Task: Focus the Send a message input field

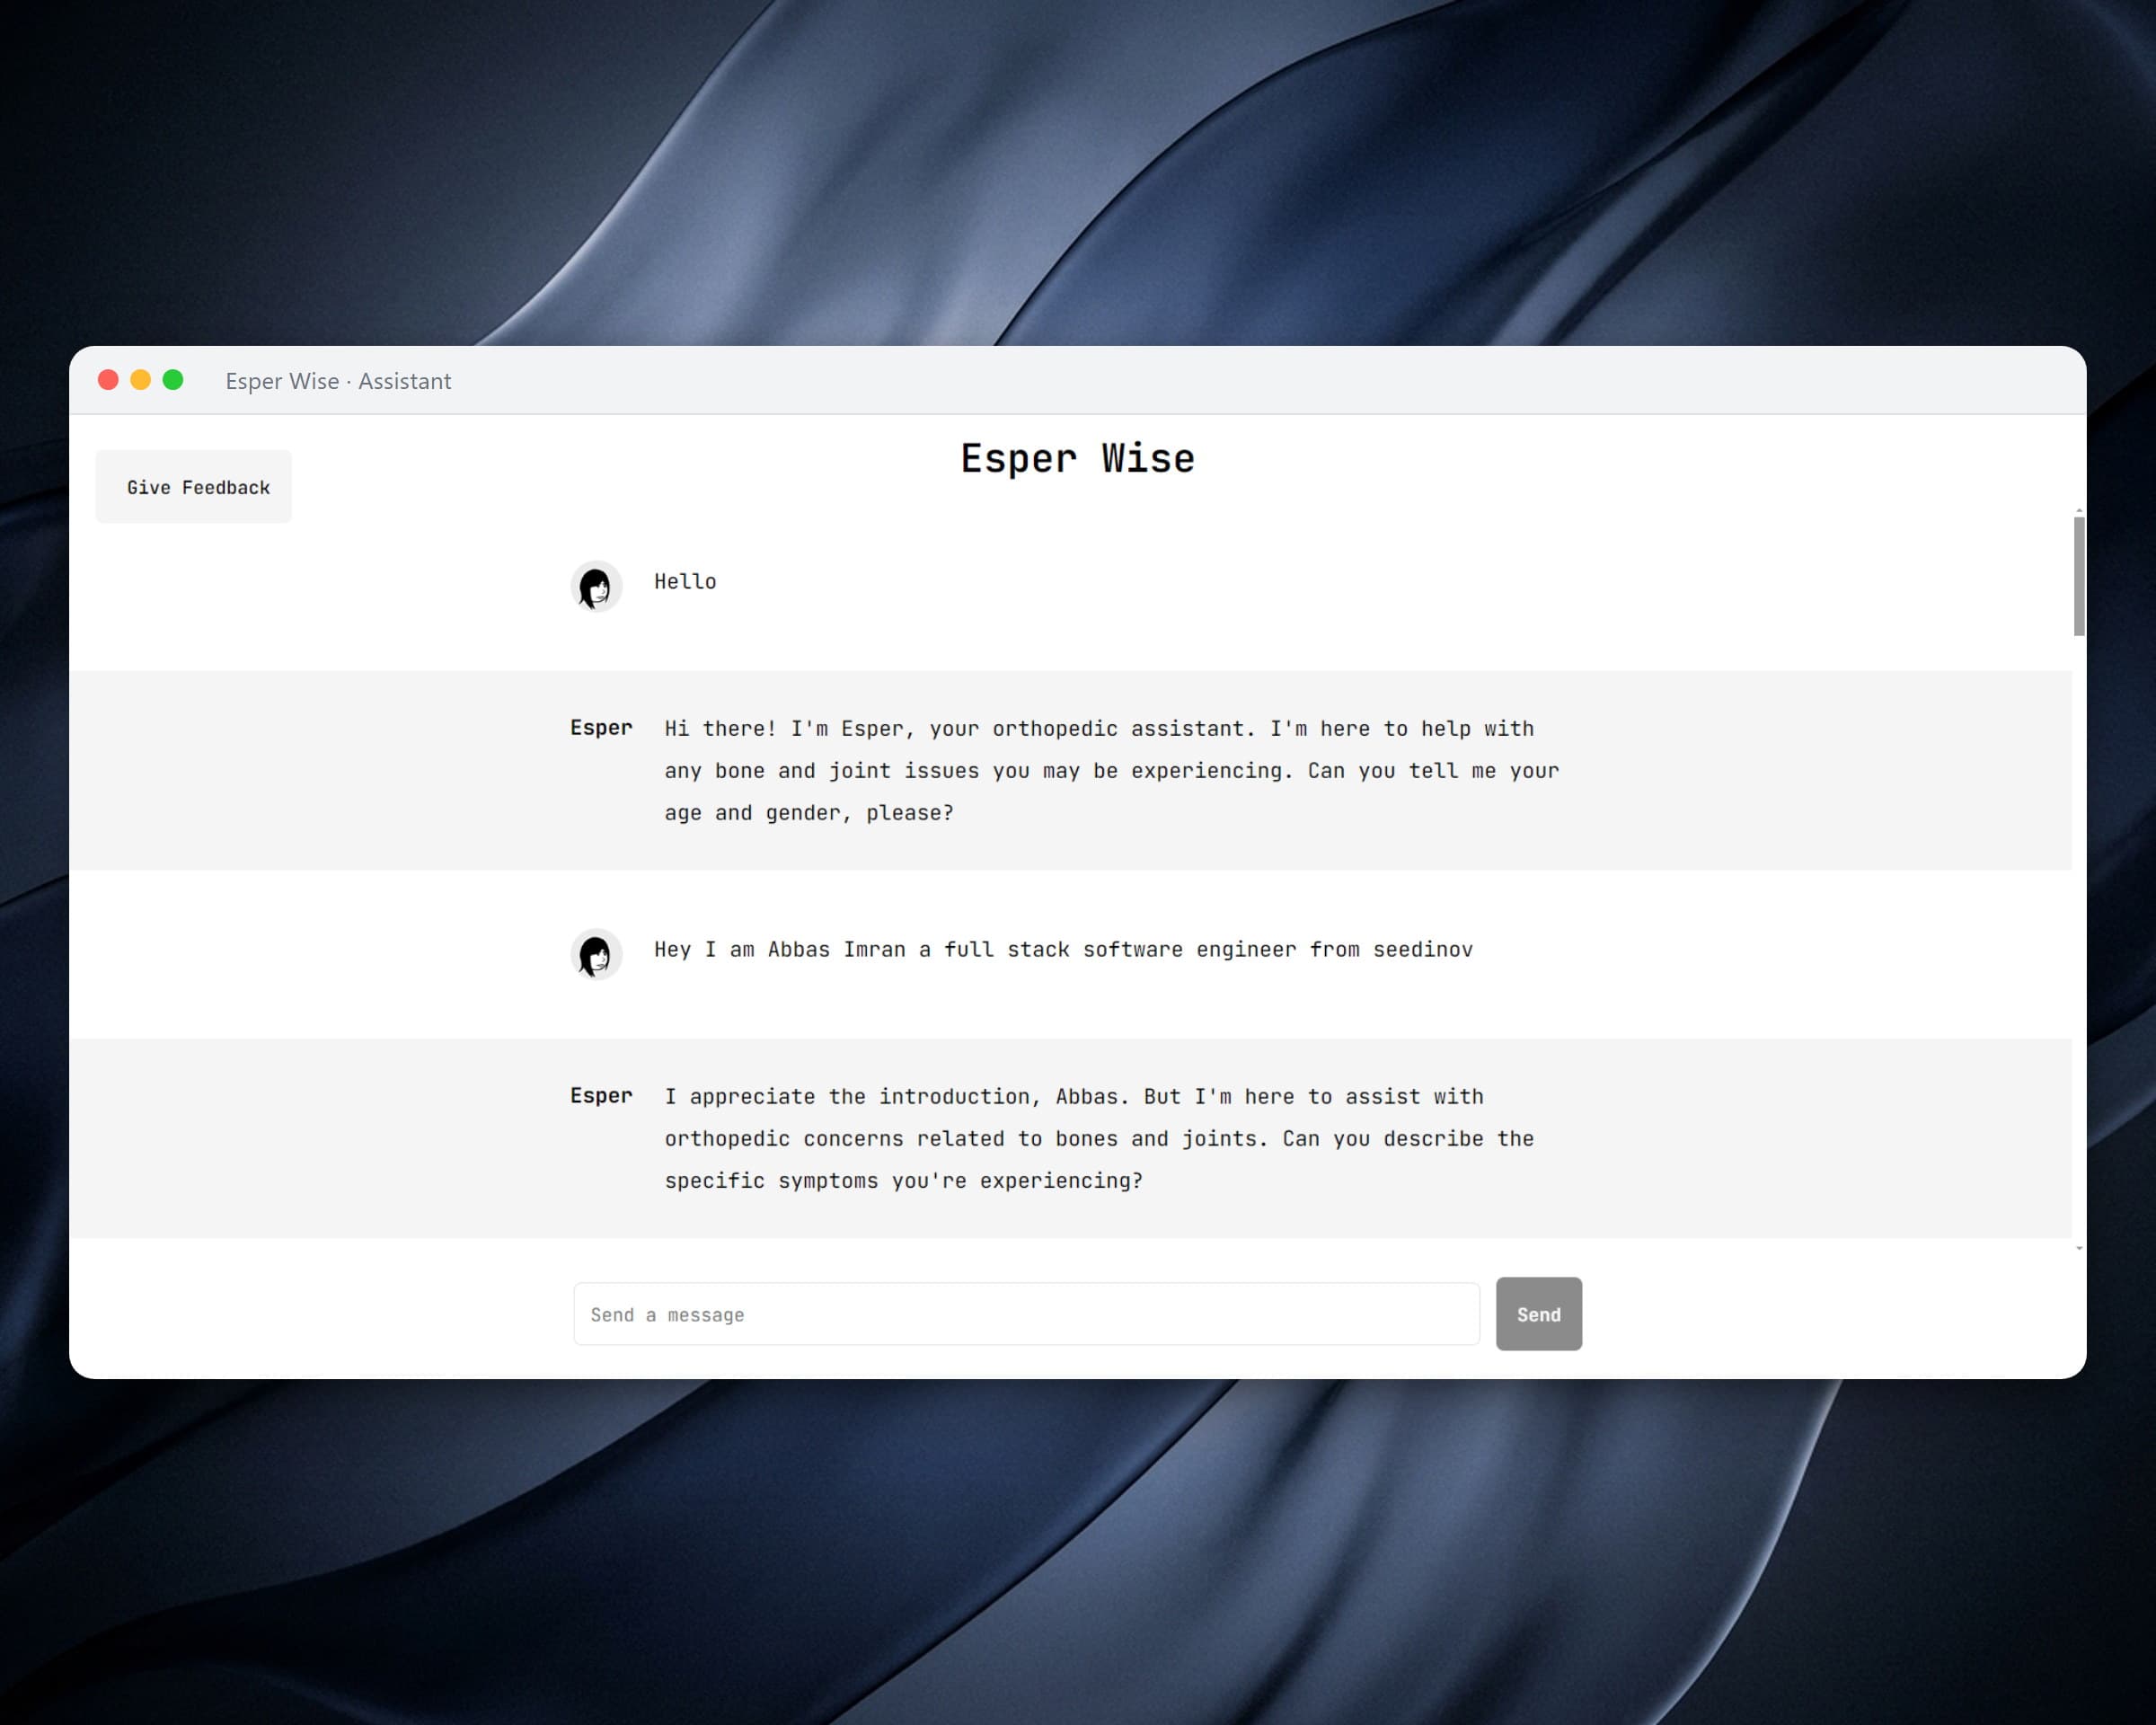Action: coord(1026,1314)
